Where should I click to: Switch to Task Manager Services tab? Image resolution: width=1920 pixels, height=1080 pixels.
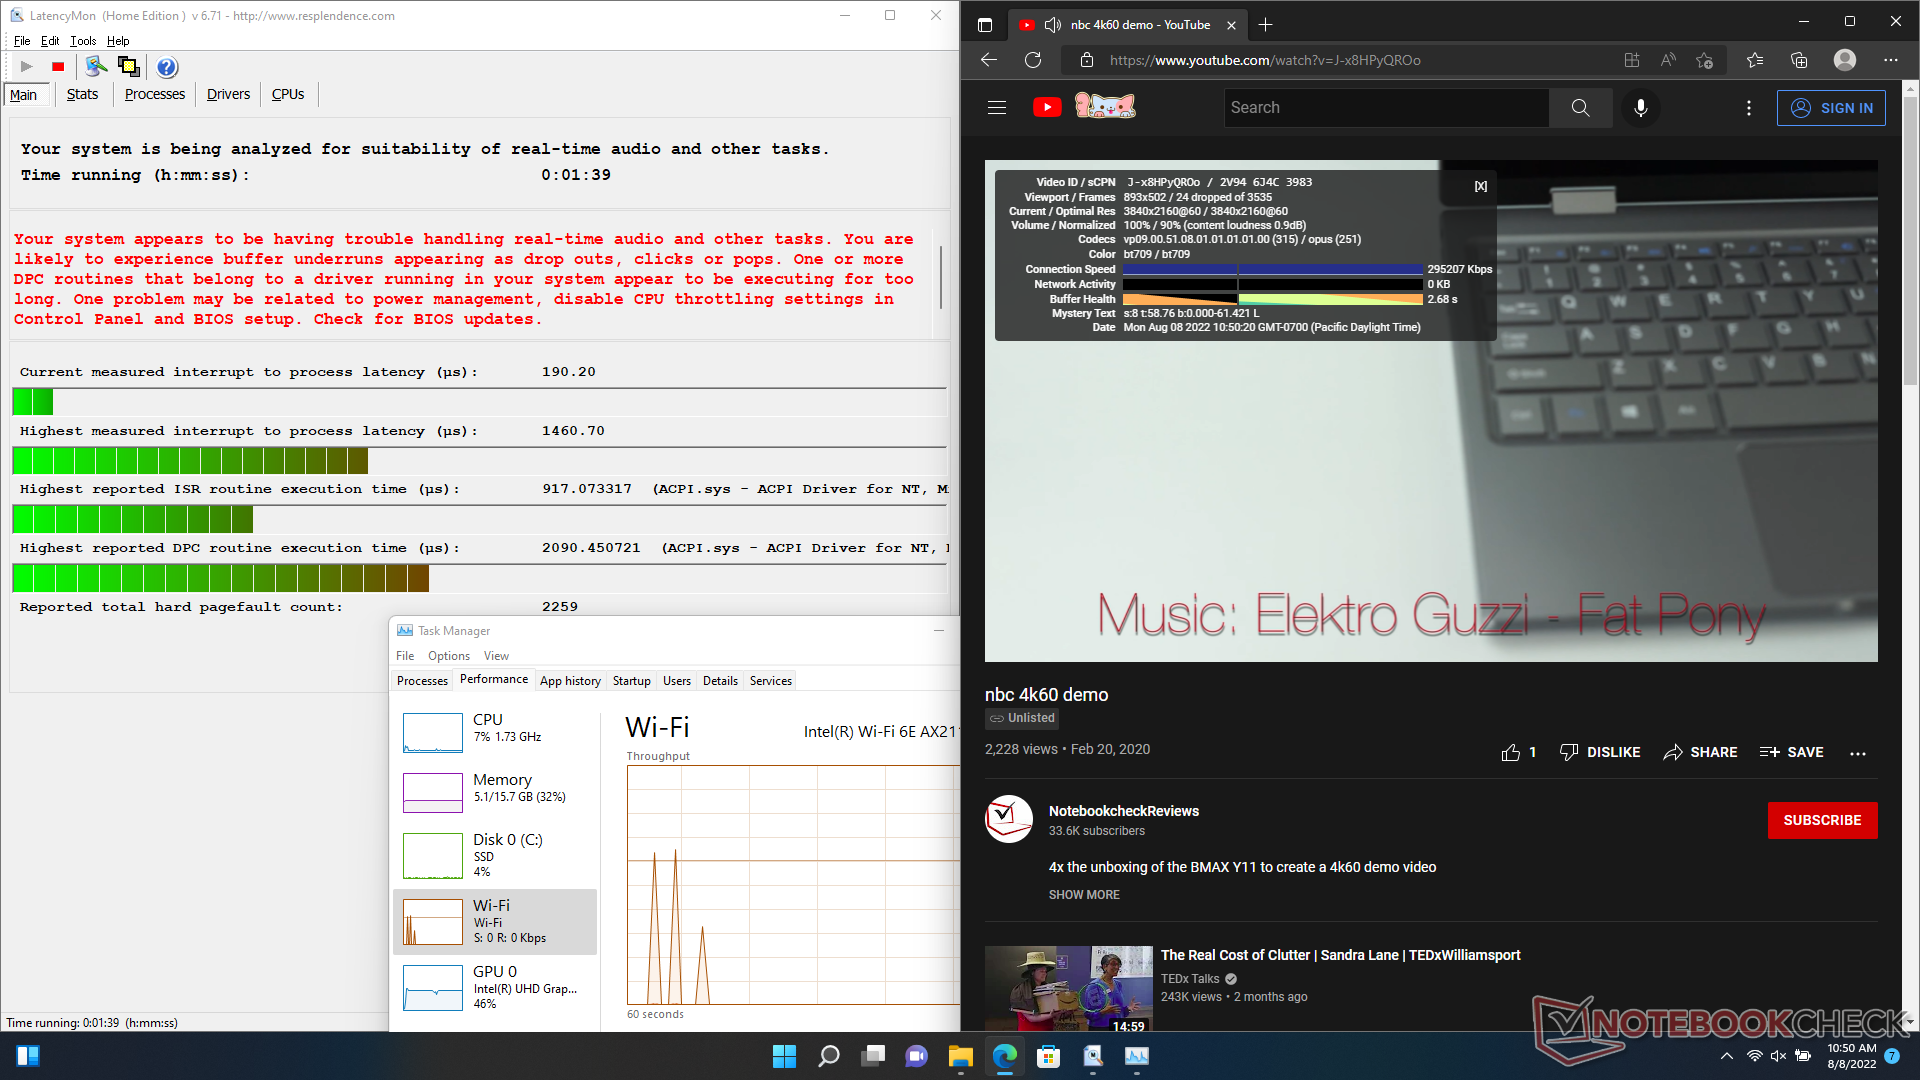click(771, 681)
